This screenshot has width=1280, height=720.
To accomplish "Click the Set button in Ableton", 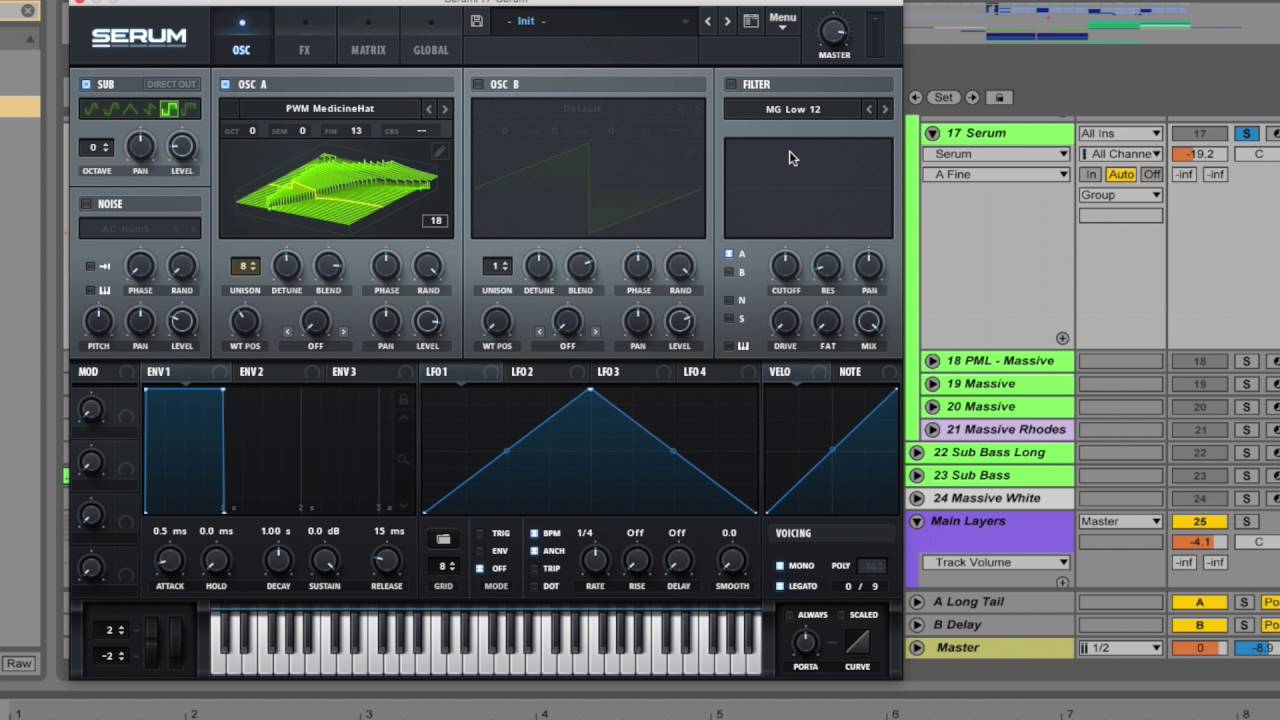I will point(944,97).
